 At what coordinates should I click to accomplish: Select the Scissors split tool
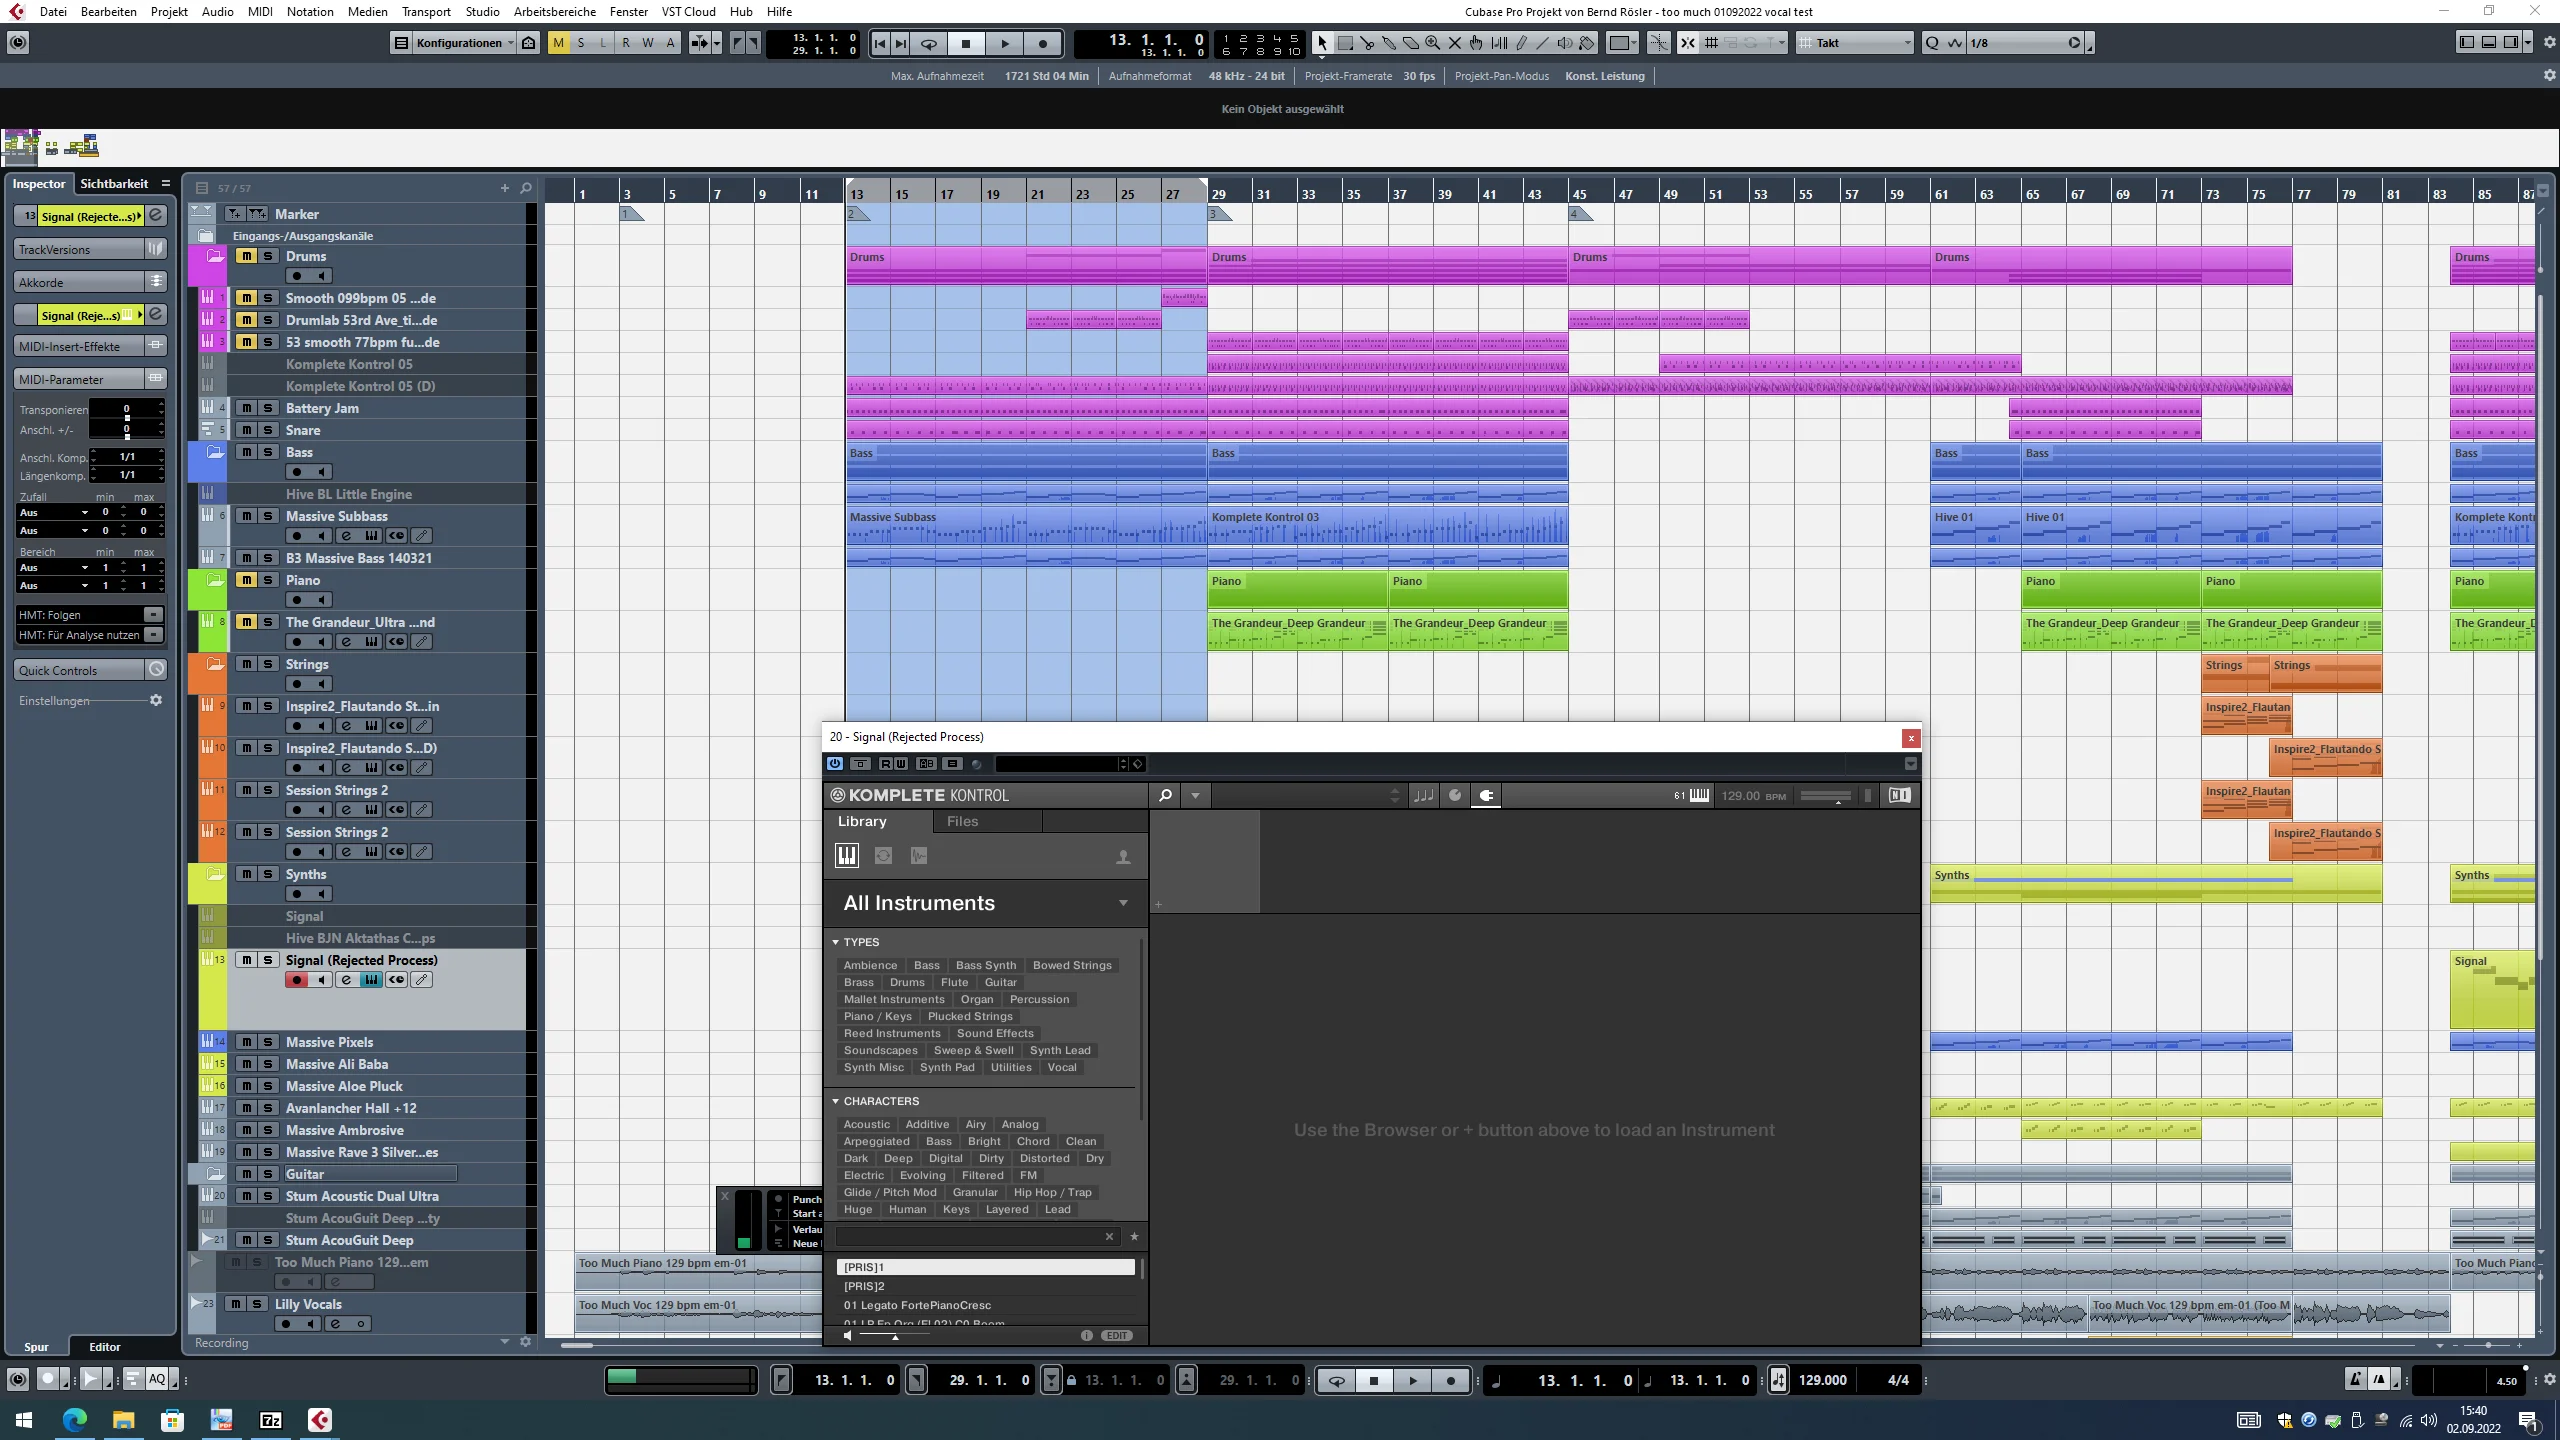point(1367,43)
